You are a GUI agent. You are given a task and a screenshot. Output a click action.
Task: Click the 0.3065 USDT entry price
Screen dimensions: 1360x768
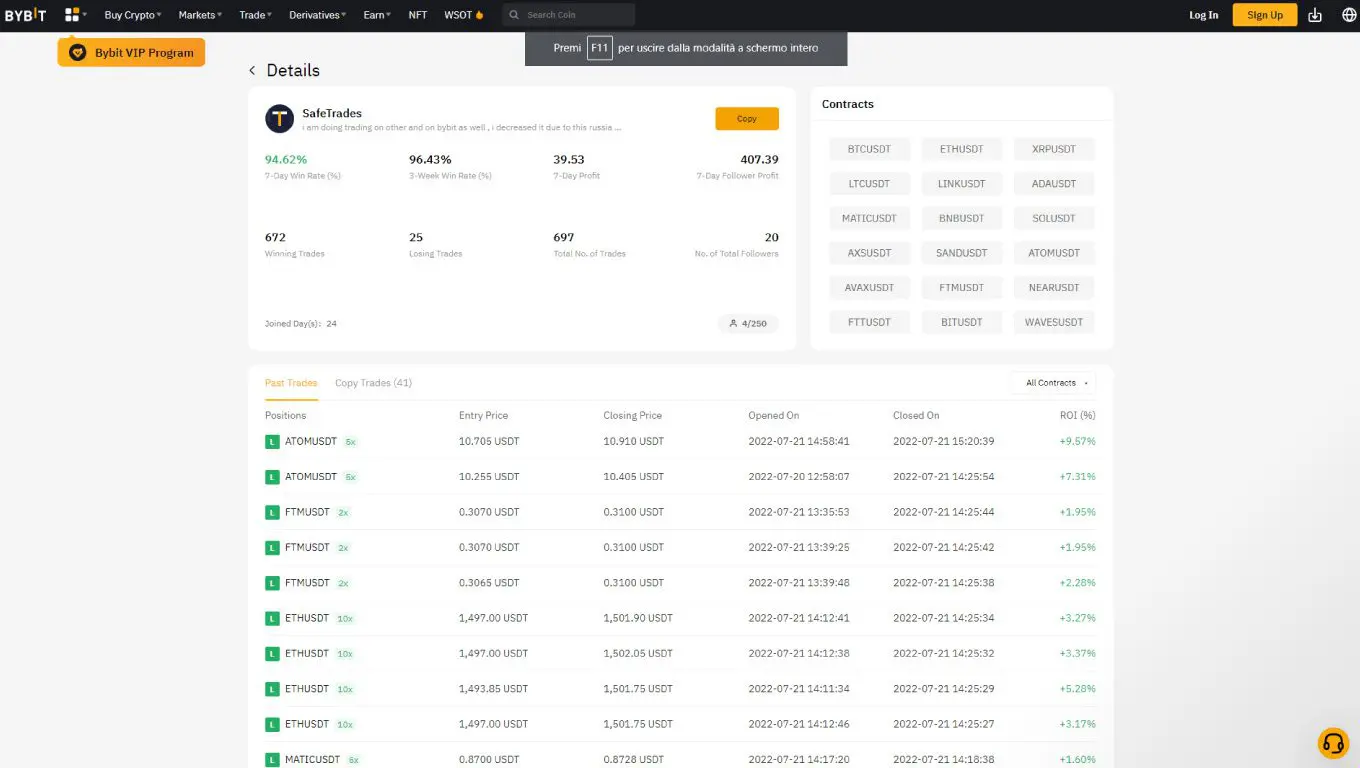tap(489, 583)
